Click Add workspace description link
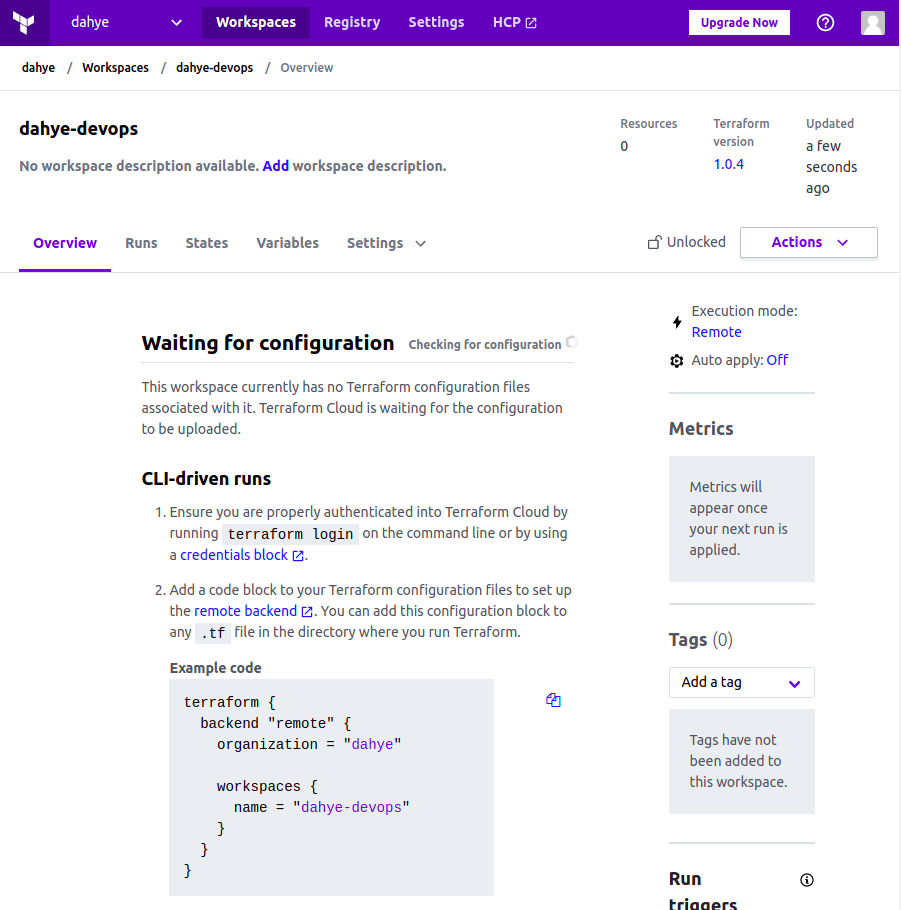 click(276, 166)
